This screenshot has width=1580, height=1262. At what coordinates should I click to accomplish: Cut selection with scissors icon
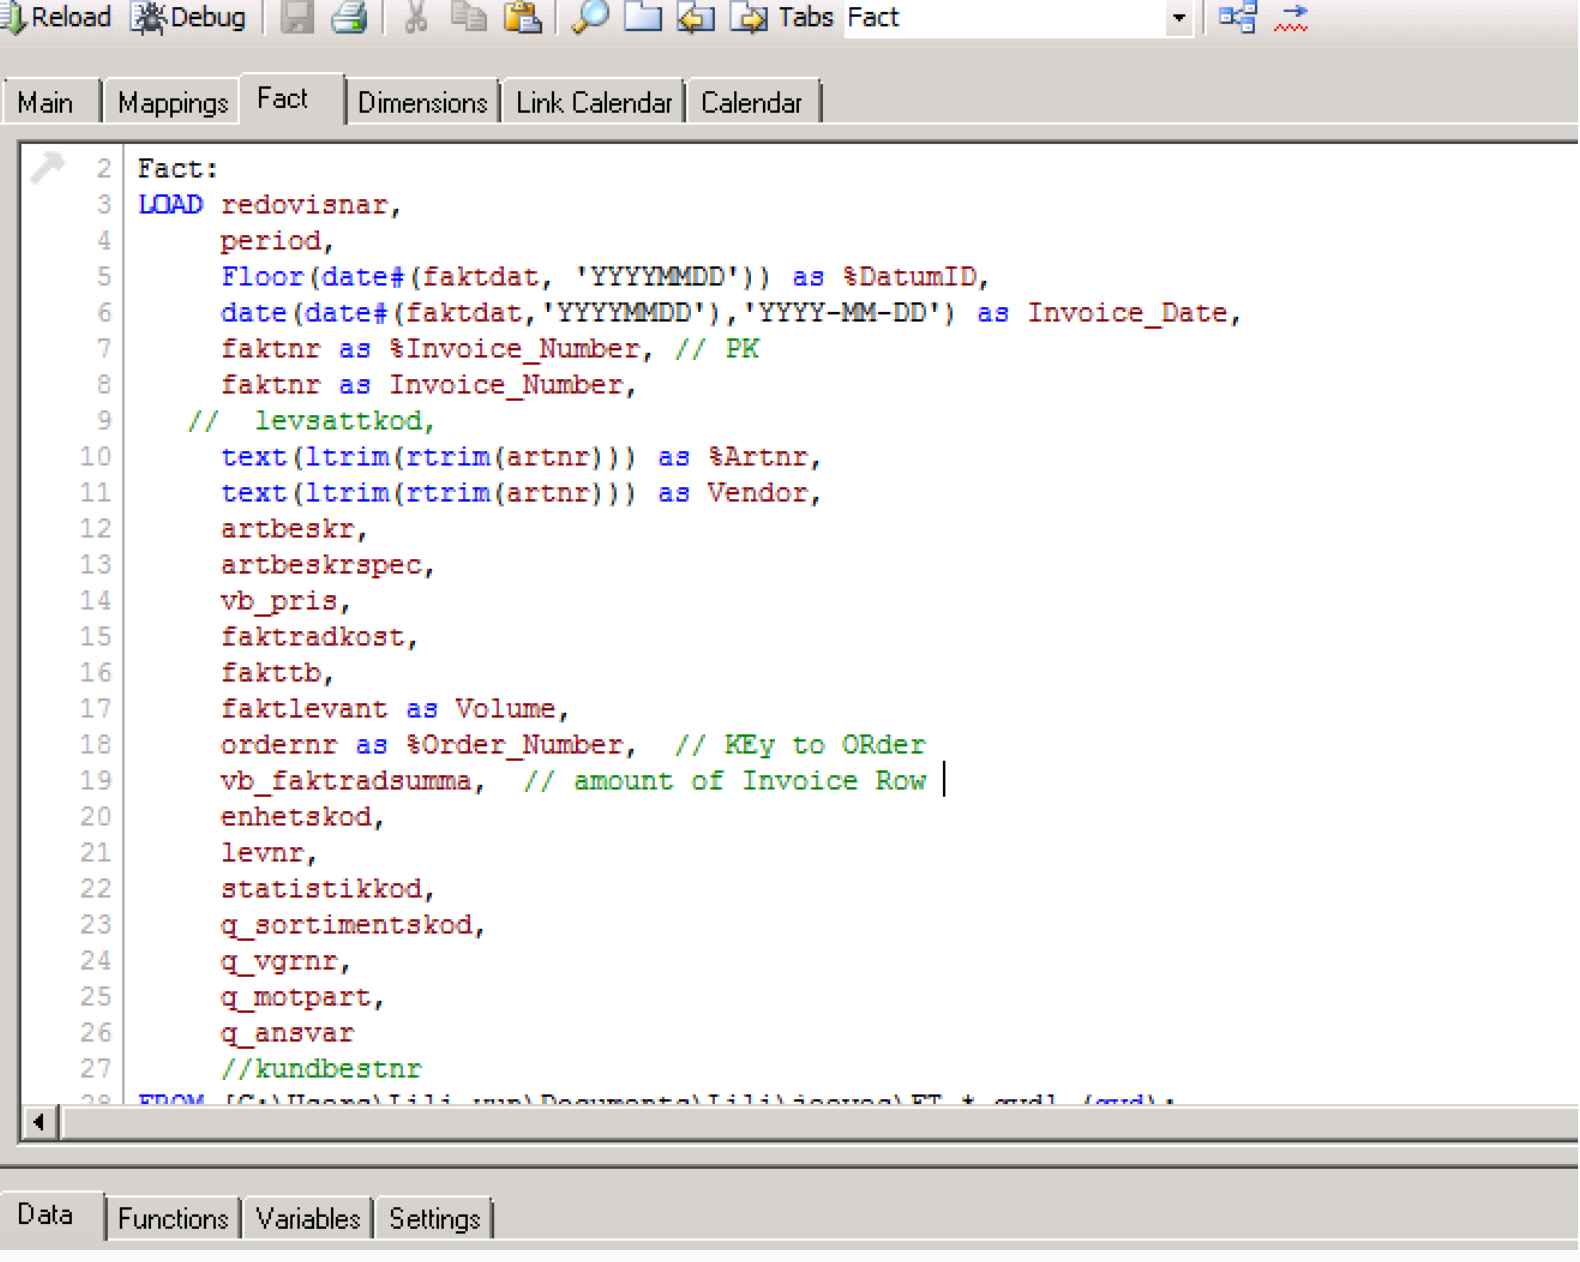[x=416, y=17]
